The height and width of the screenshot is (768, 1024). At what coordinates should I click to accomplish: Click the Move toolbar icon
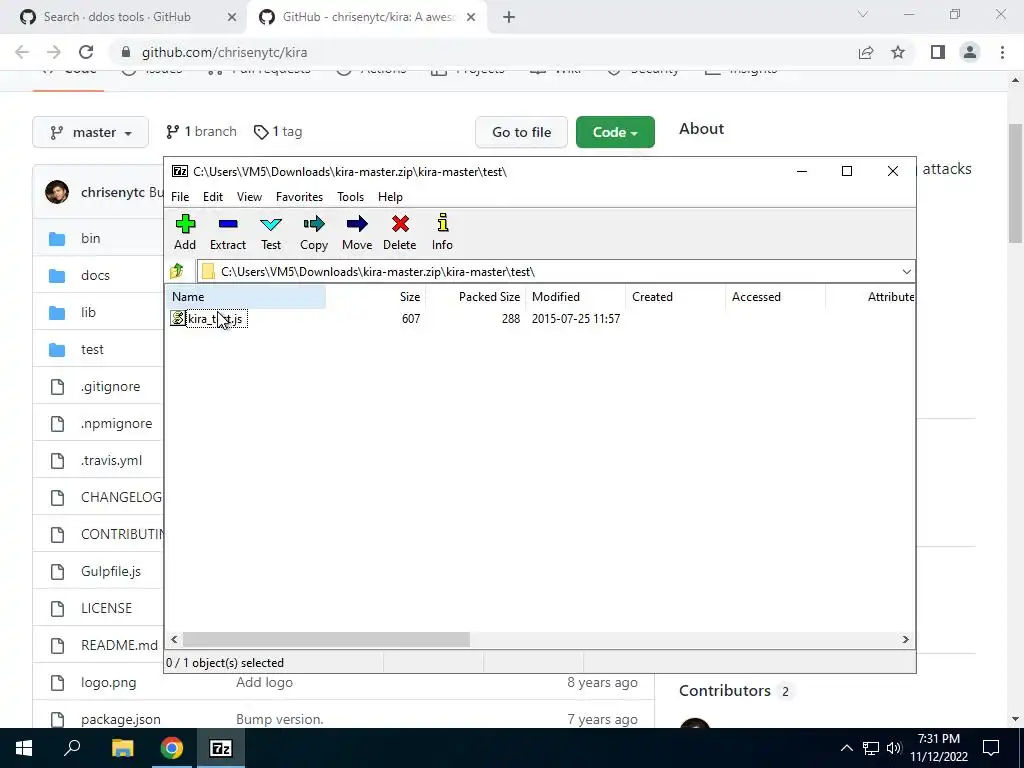click(x=357, y=232)
